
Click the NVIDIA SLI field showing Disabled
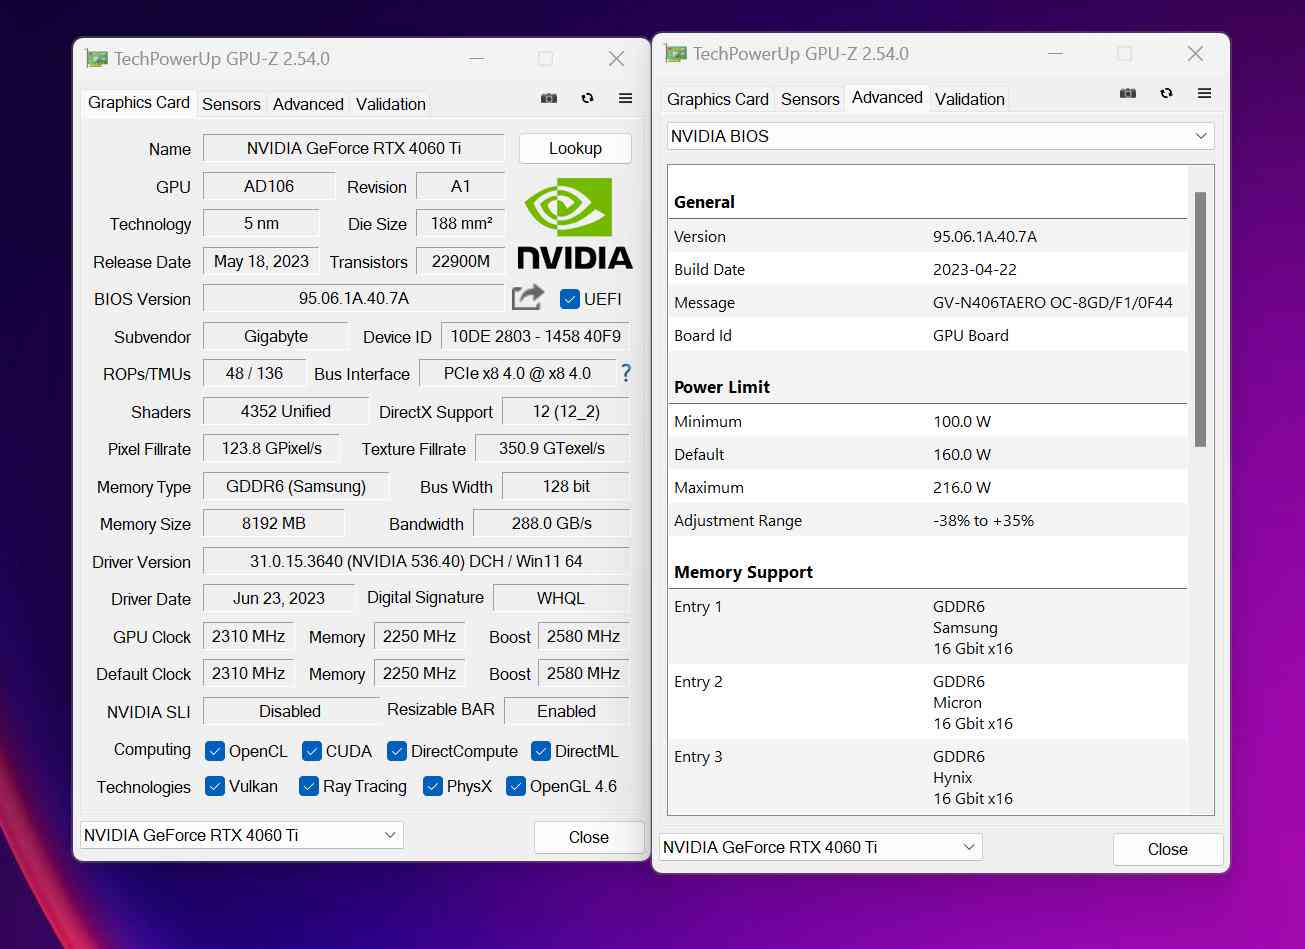[x=291, y=711]
